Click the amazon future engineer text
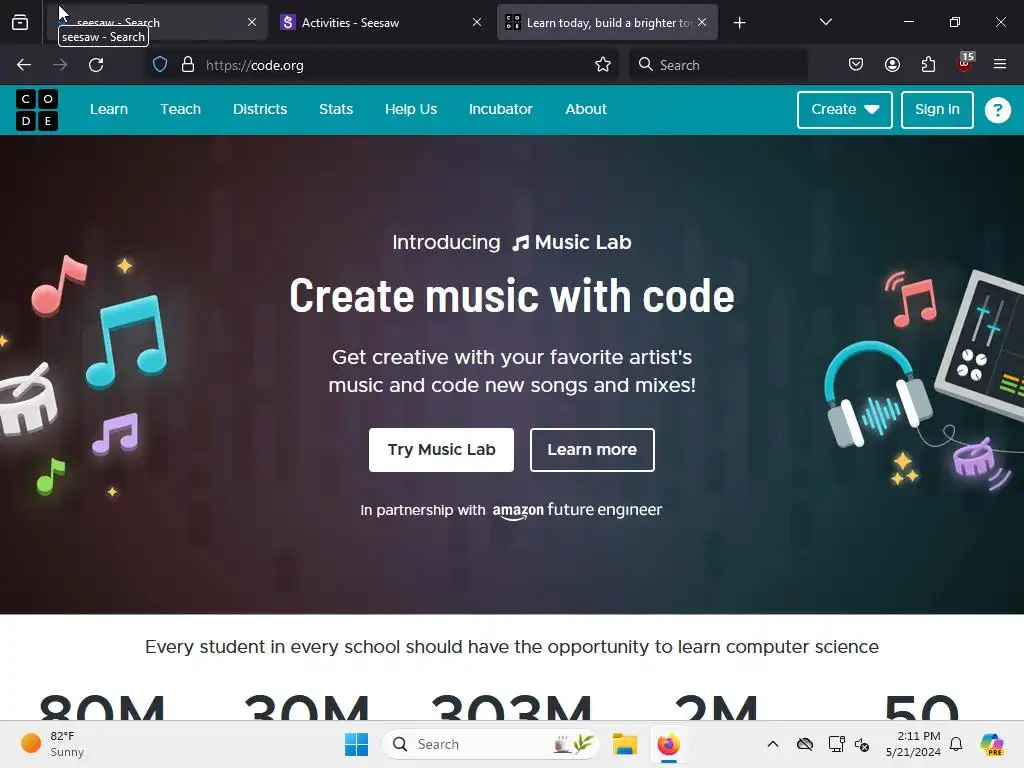The height and width of the screenshot is (768, 1024). [x=577, y=510]
